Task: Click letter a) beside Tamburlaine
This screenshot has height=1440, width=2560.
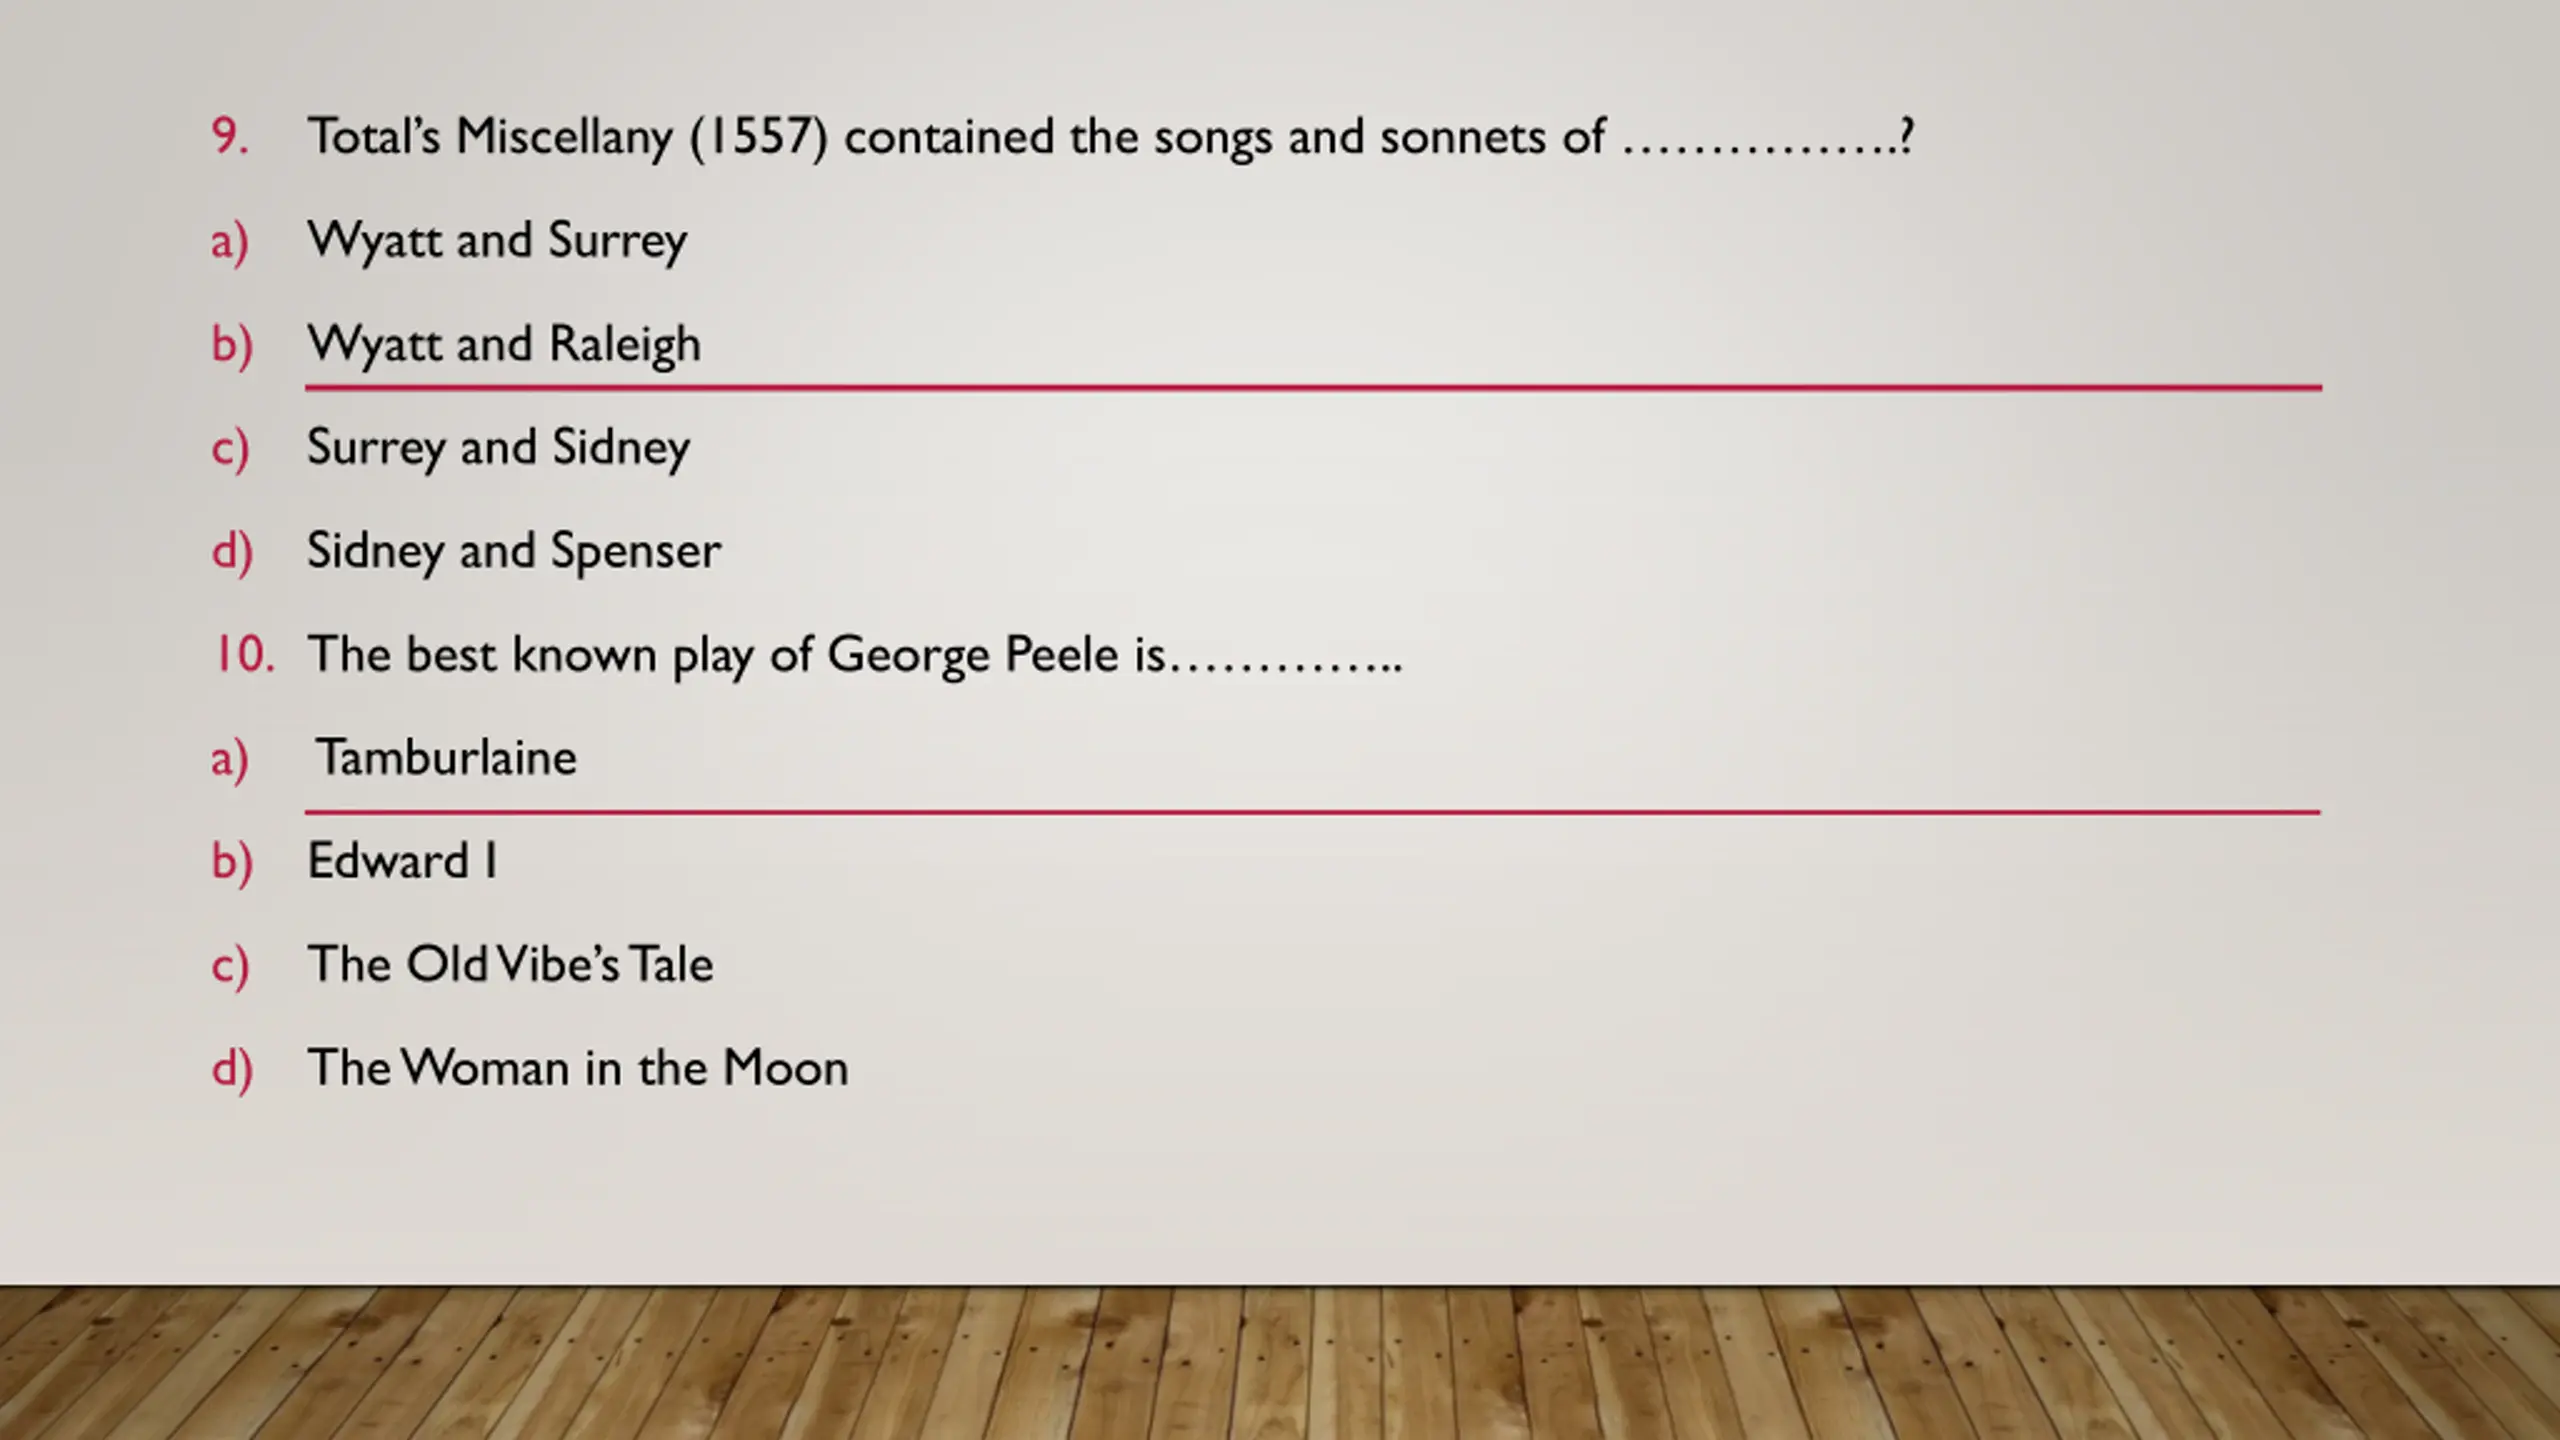Action: click(x=229, y=760)
